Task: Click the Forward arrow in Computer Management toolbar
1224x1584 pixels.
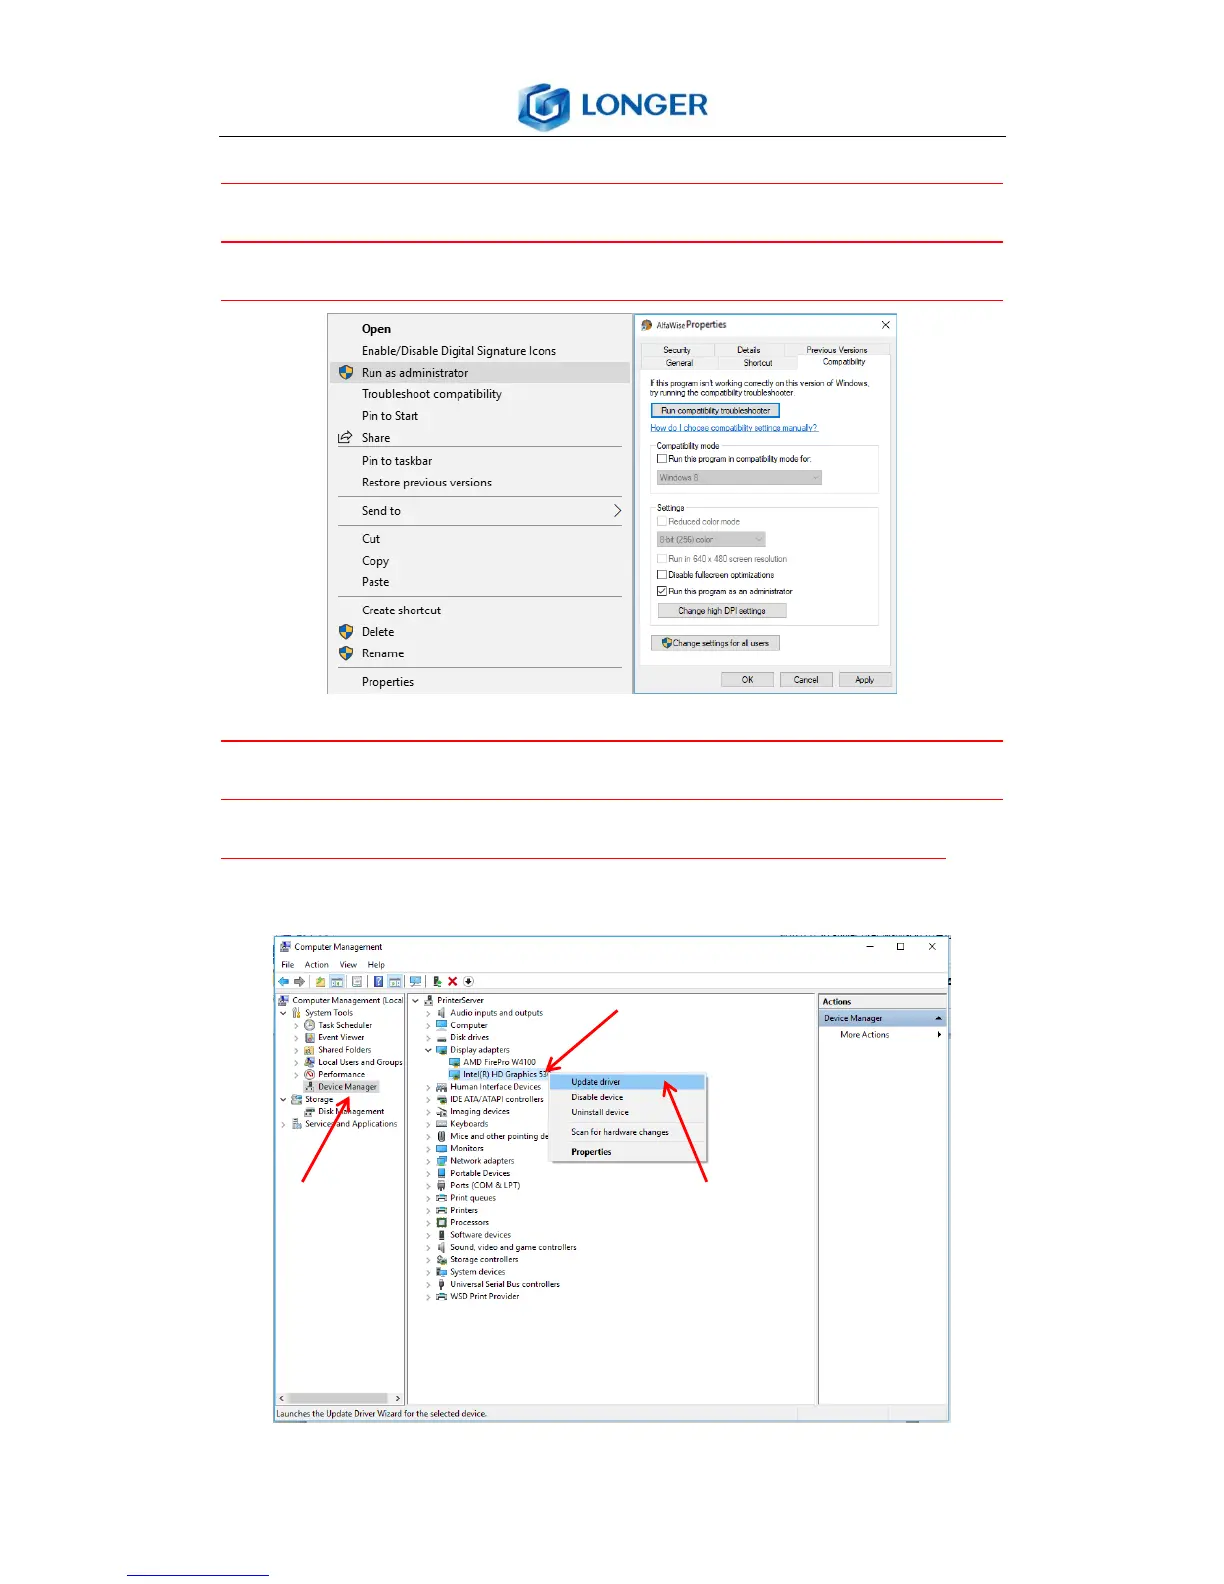Action: pos(299,981)
